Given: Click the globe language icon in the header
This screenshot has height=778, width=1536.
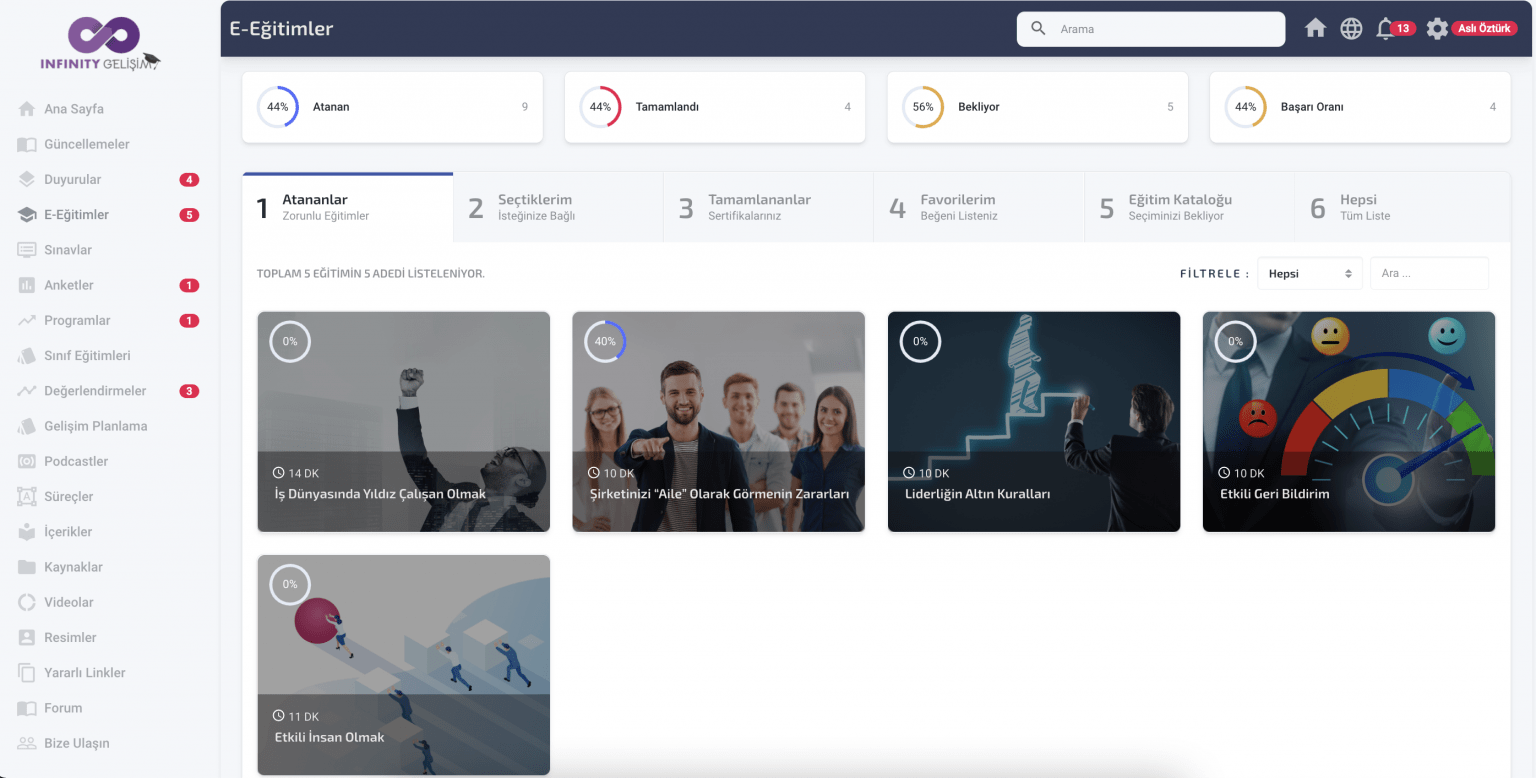Looking at the screenshot, I should coord(1351,28).
